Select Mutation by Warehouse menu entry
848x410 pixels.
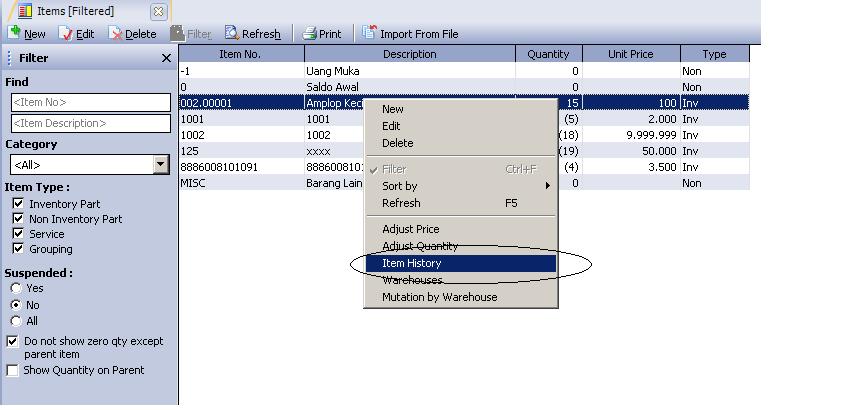(439, 297)
